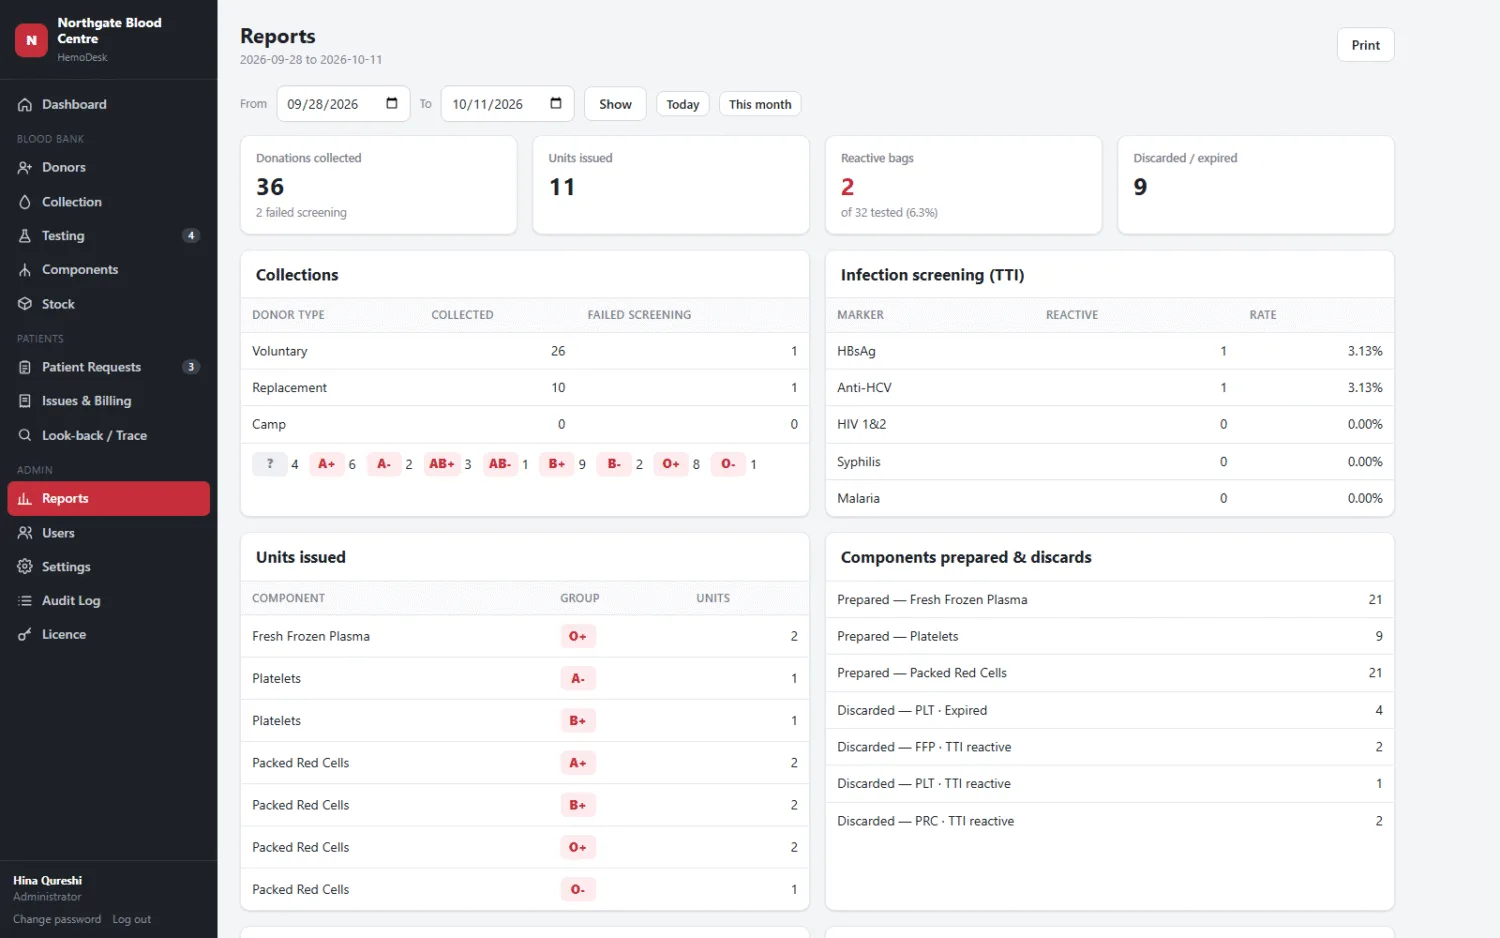Log out of HemoDesk
This screenshot has width=1500, height=938.
pos(132,920)
